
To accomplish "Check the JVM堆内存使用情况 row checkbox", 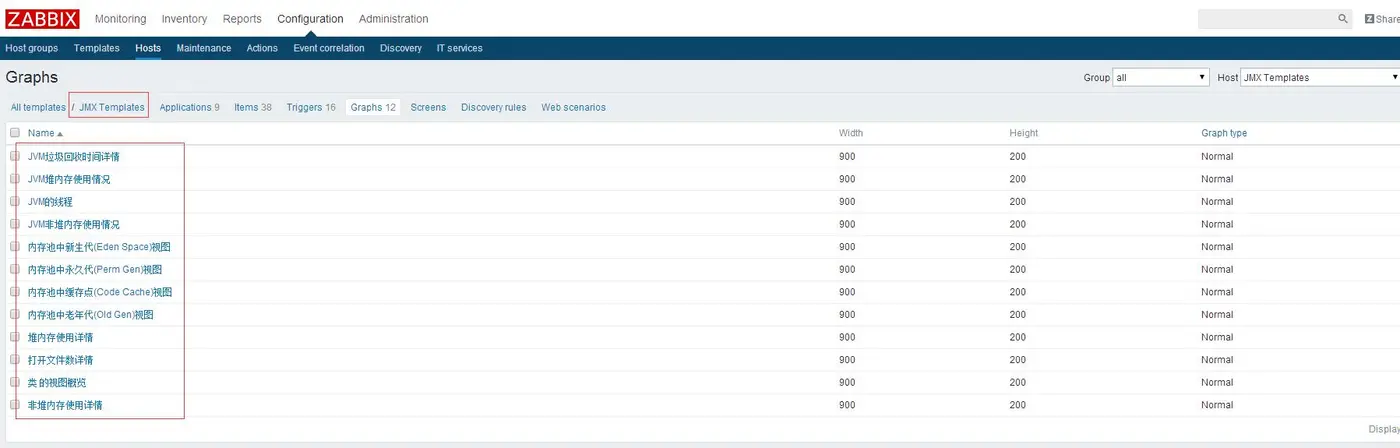I will click(x=15, y=179).
